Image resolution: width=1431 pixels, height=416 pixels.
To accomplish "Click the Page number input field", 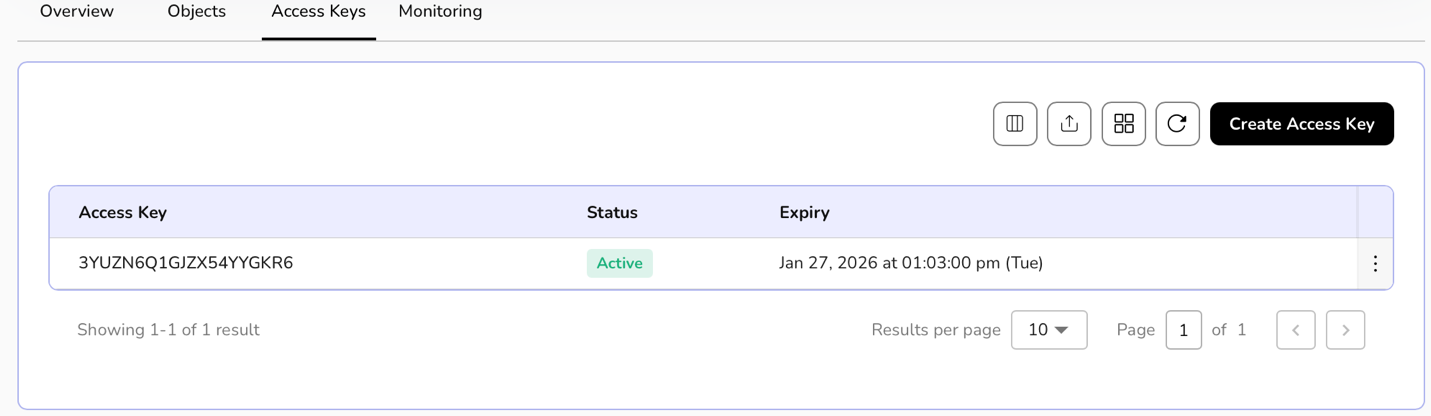I will click(x=1183, y=330).
